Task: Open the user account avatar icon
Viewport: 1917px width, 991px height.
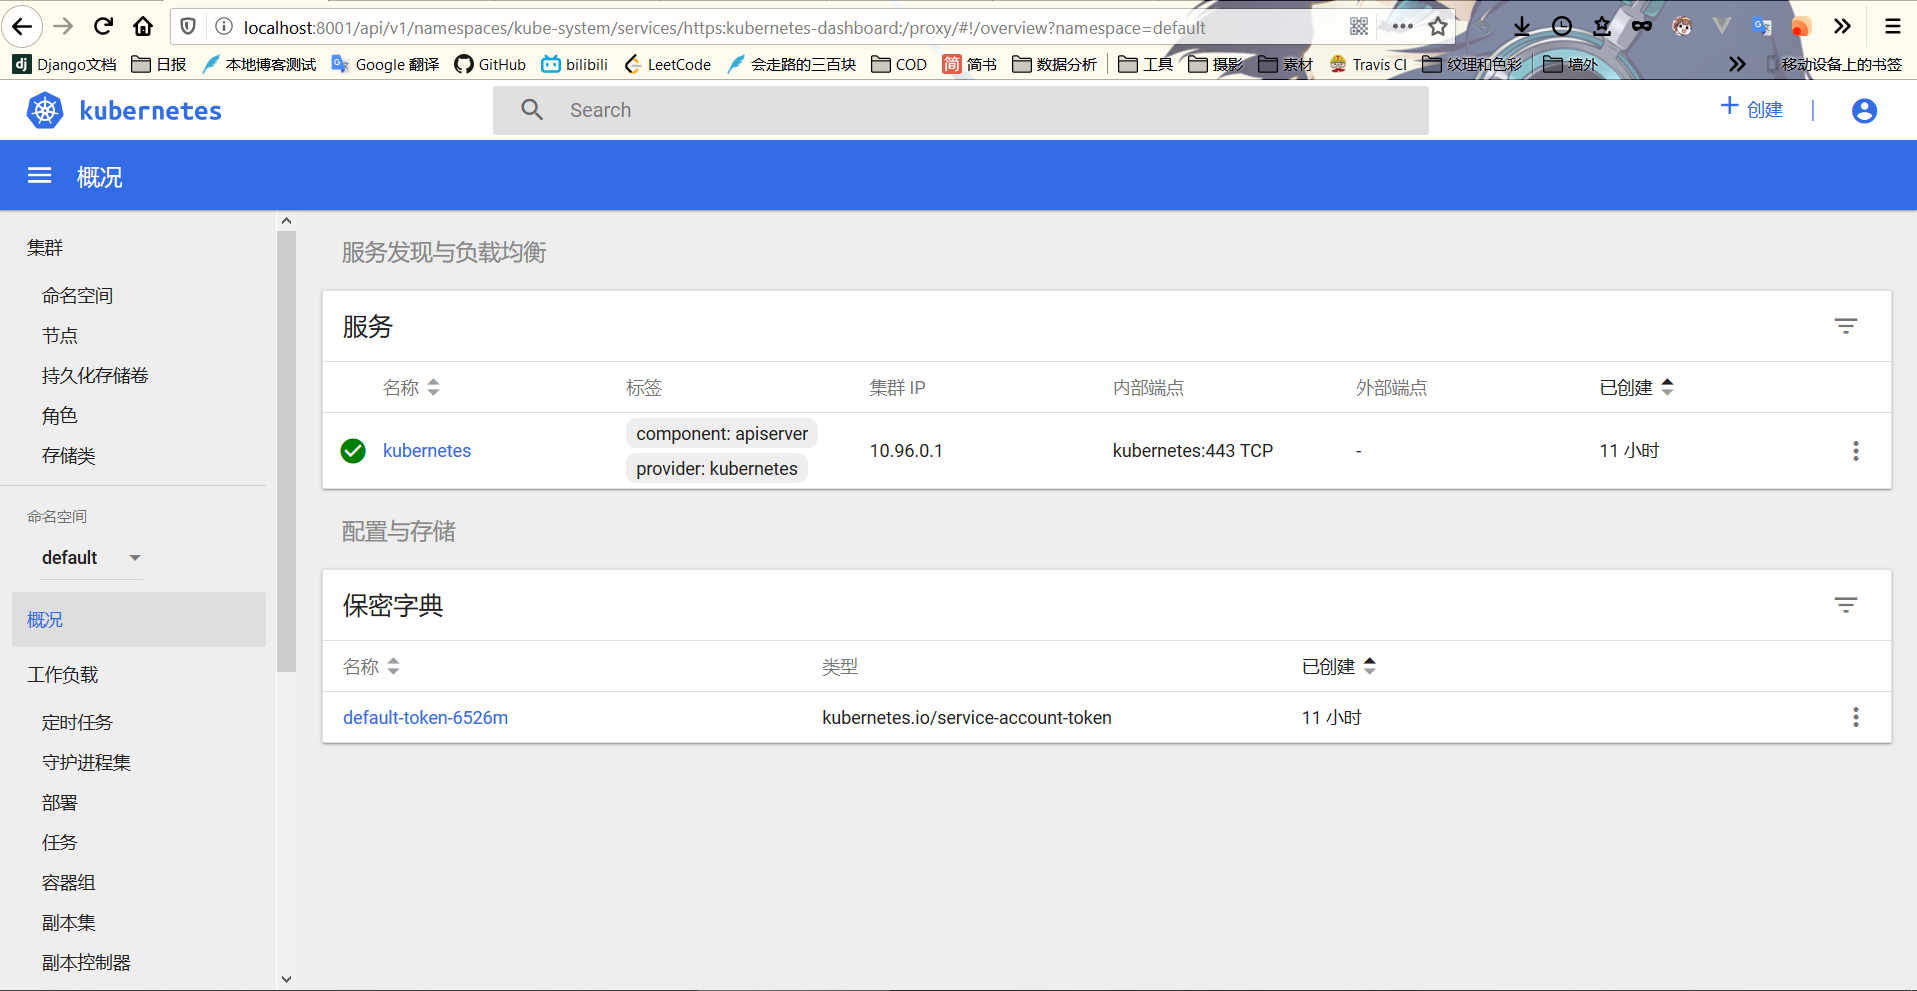Action: (x=1864, y=110)
